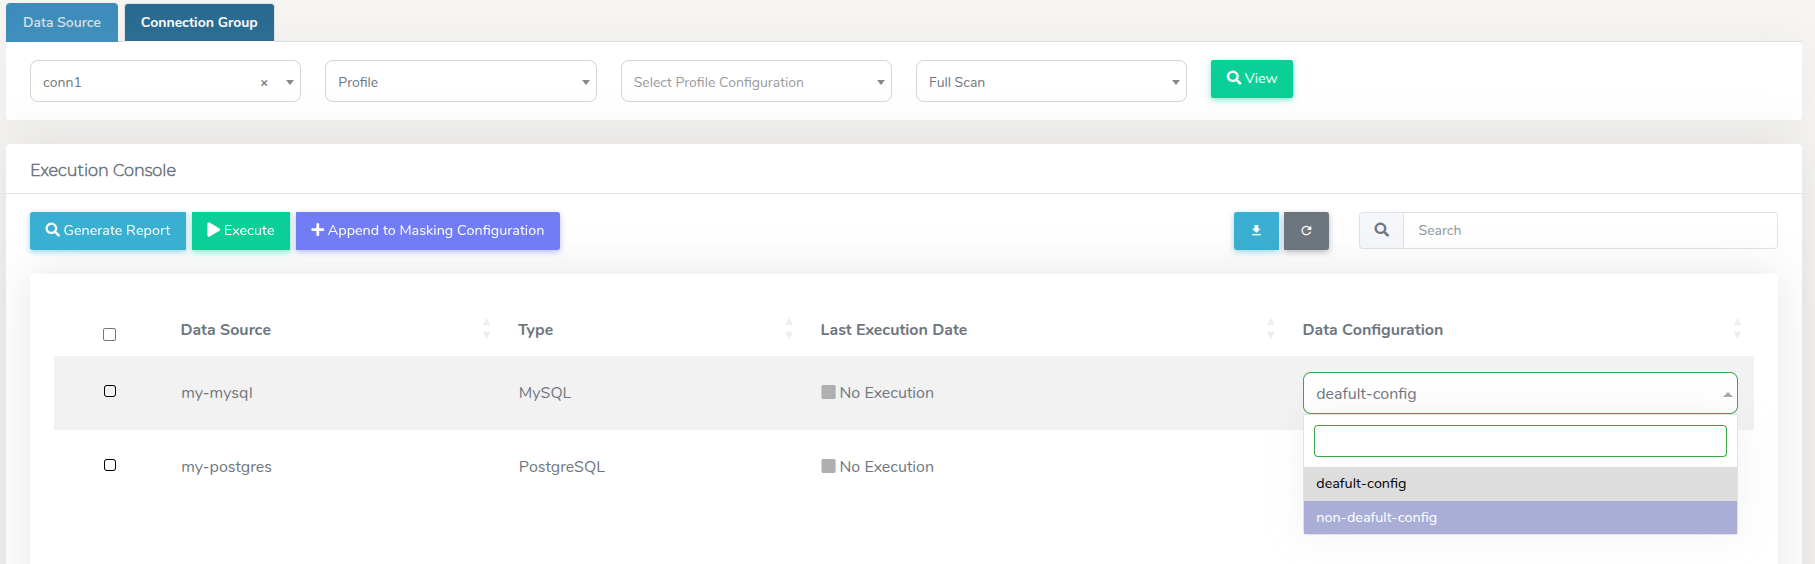
Task: Click the table Search input field
Action: coord(1589,230)
